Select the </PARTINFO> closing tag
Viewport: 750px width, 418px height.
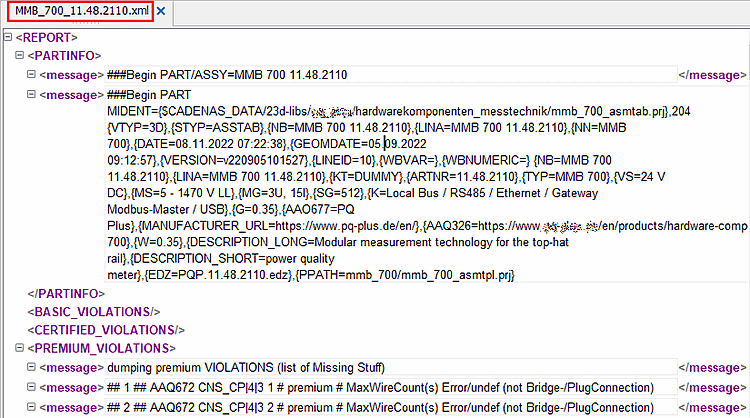[66, 294]
